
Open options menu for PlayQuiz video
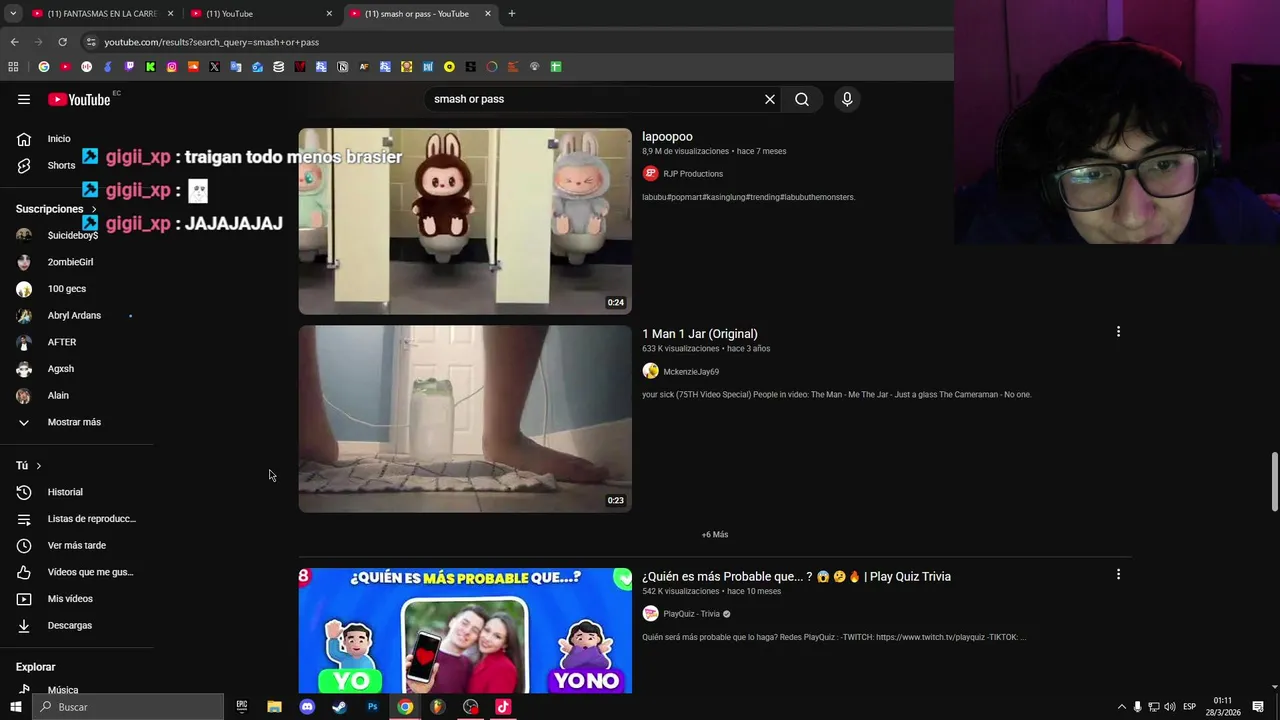[x=1118, y=575]
